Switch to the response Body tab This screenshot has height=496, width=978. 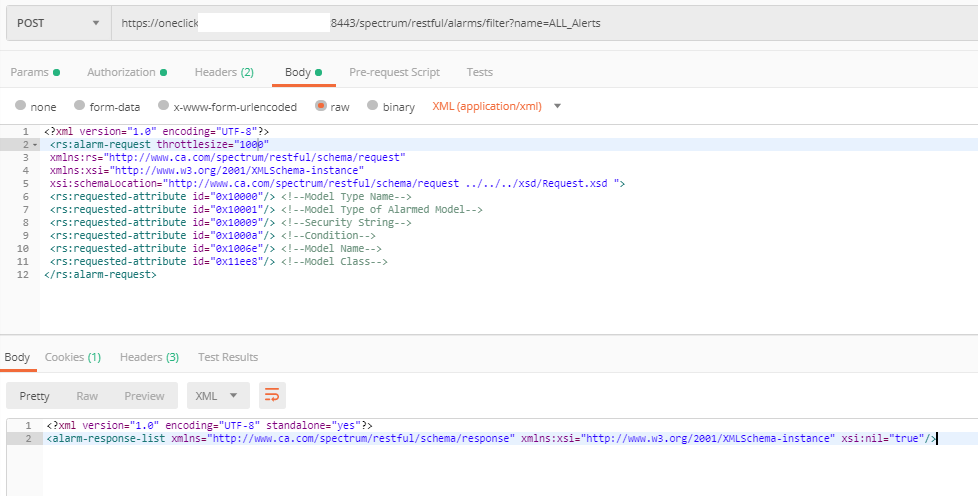[x=17, y=357]
